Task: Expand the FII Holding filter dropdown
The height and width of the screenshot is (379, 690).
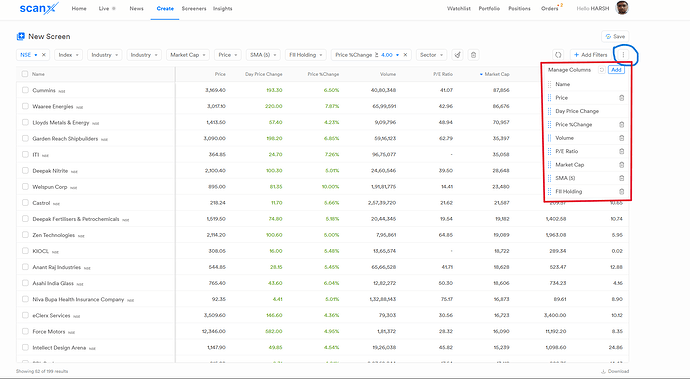Action: pyautogui.click(x=306, y=55)
